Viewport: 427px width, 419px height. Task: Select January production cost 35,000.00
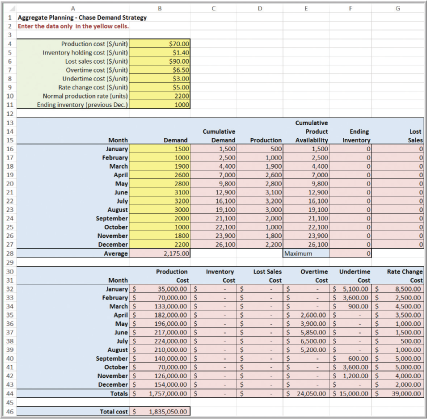(160, 289)
